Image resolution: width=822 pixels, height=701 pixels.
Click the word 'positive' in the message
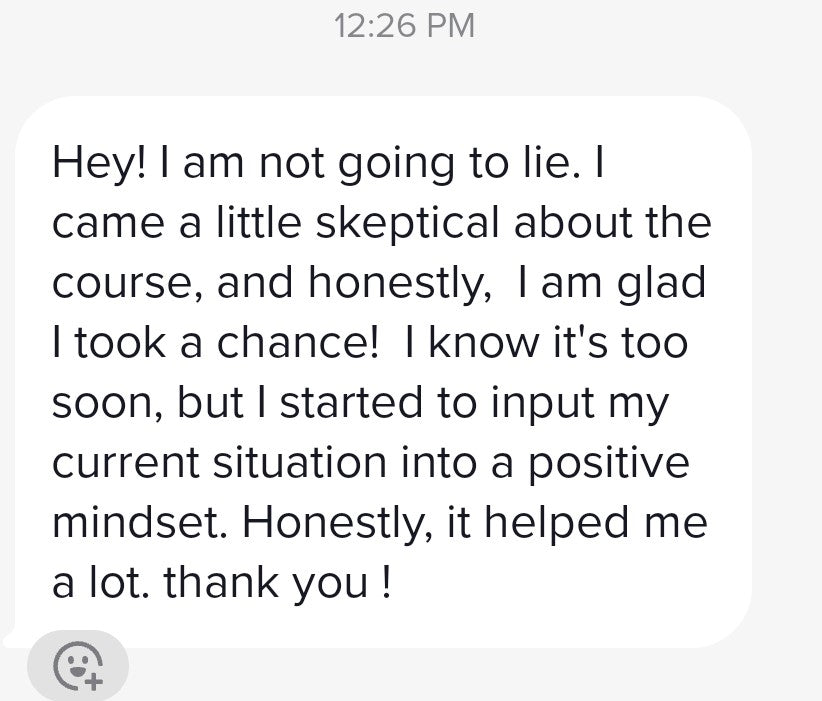coord(608,463)
